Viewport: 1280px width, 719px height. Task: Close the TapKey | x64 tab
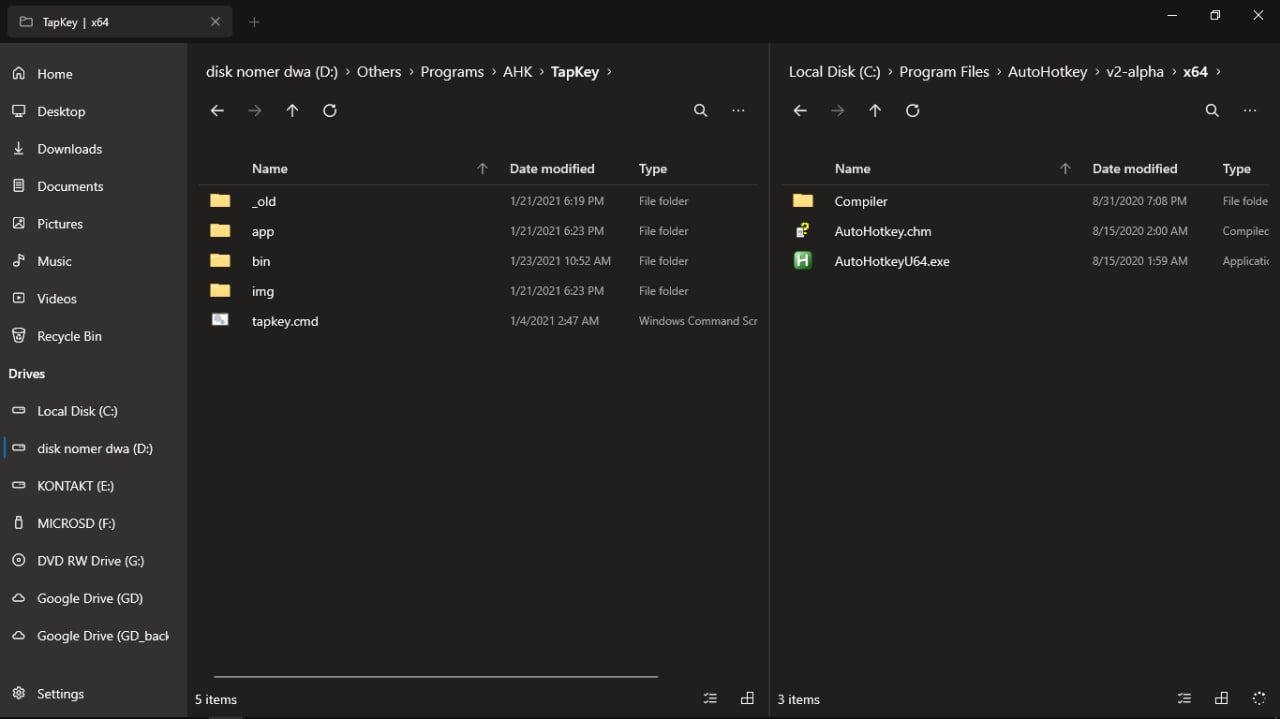tap(215, 21)
